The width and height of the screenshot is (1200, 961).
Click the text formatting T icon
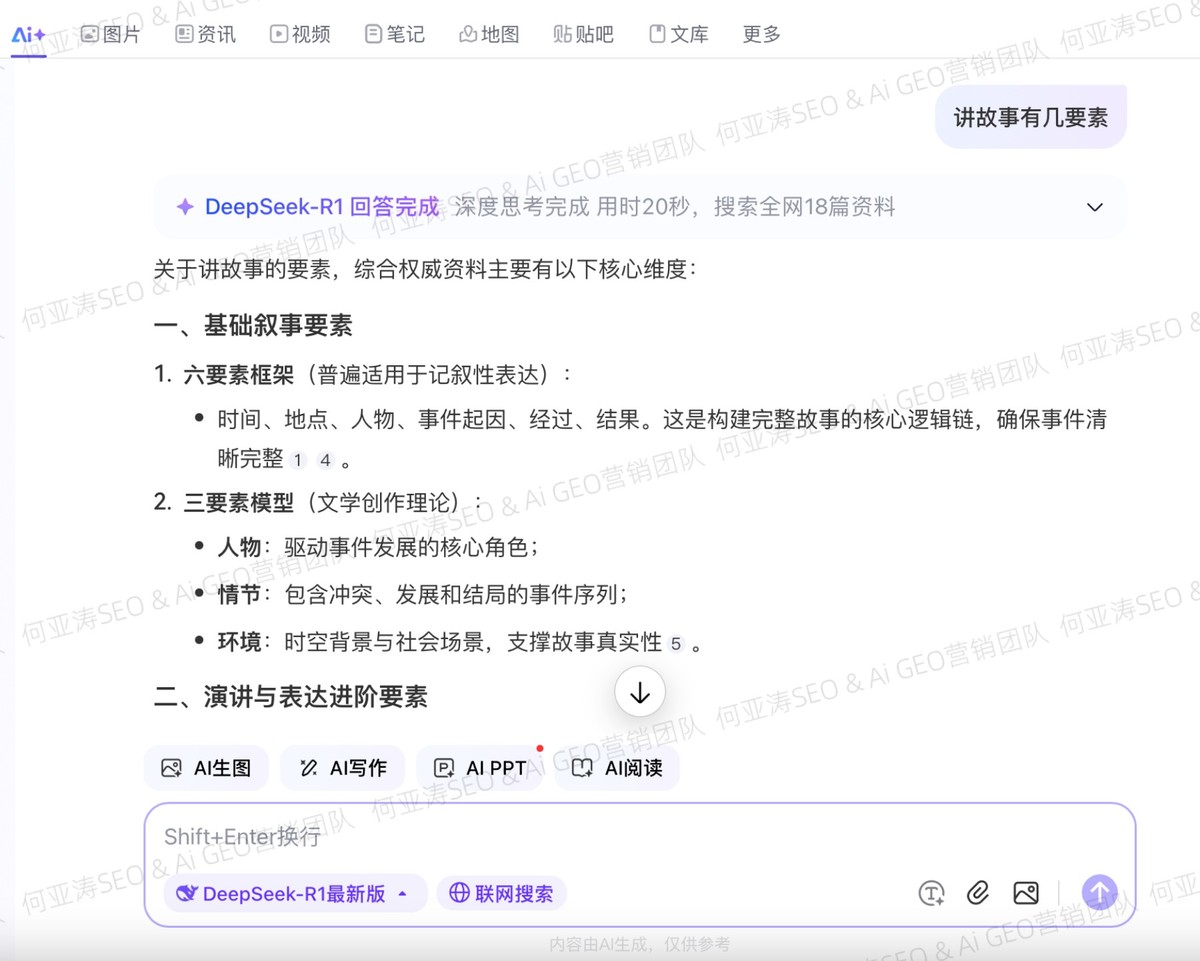tap(931, 893)
